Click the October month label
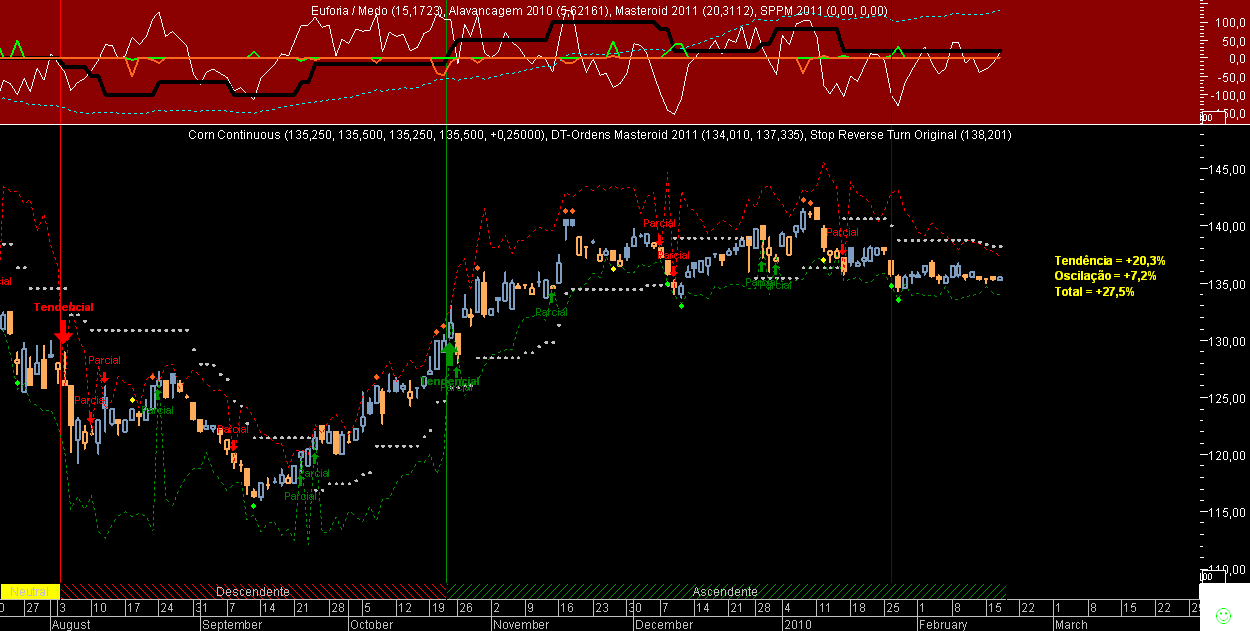Screen dimensions: 1250x631 pyautogui.click(x=372, y=624)
